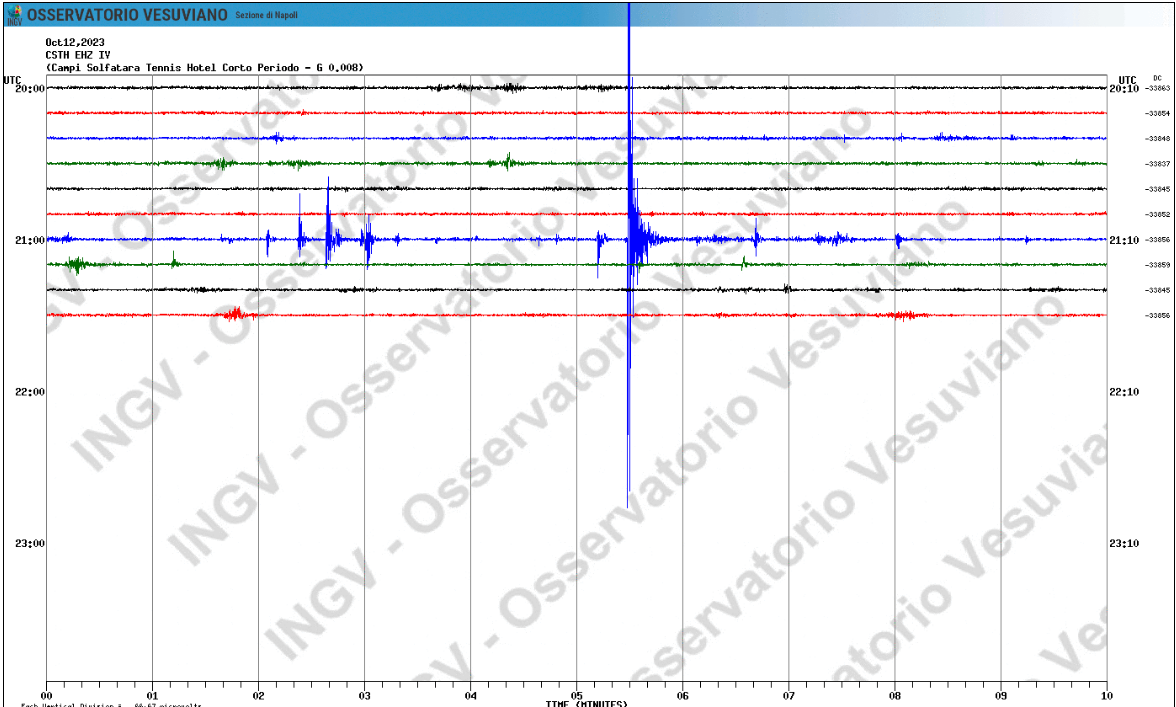Click the 'Sezione di Napoli' header text
The image size is (1176, 707).
(x=266, y=16)
